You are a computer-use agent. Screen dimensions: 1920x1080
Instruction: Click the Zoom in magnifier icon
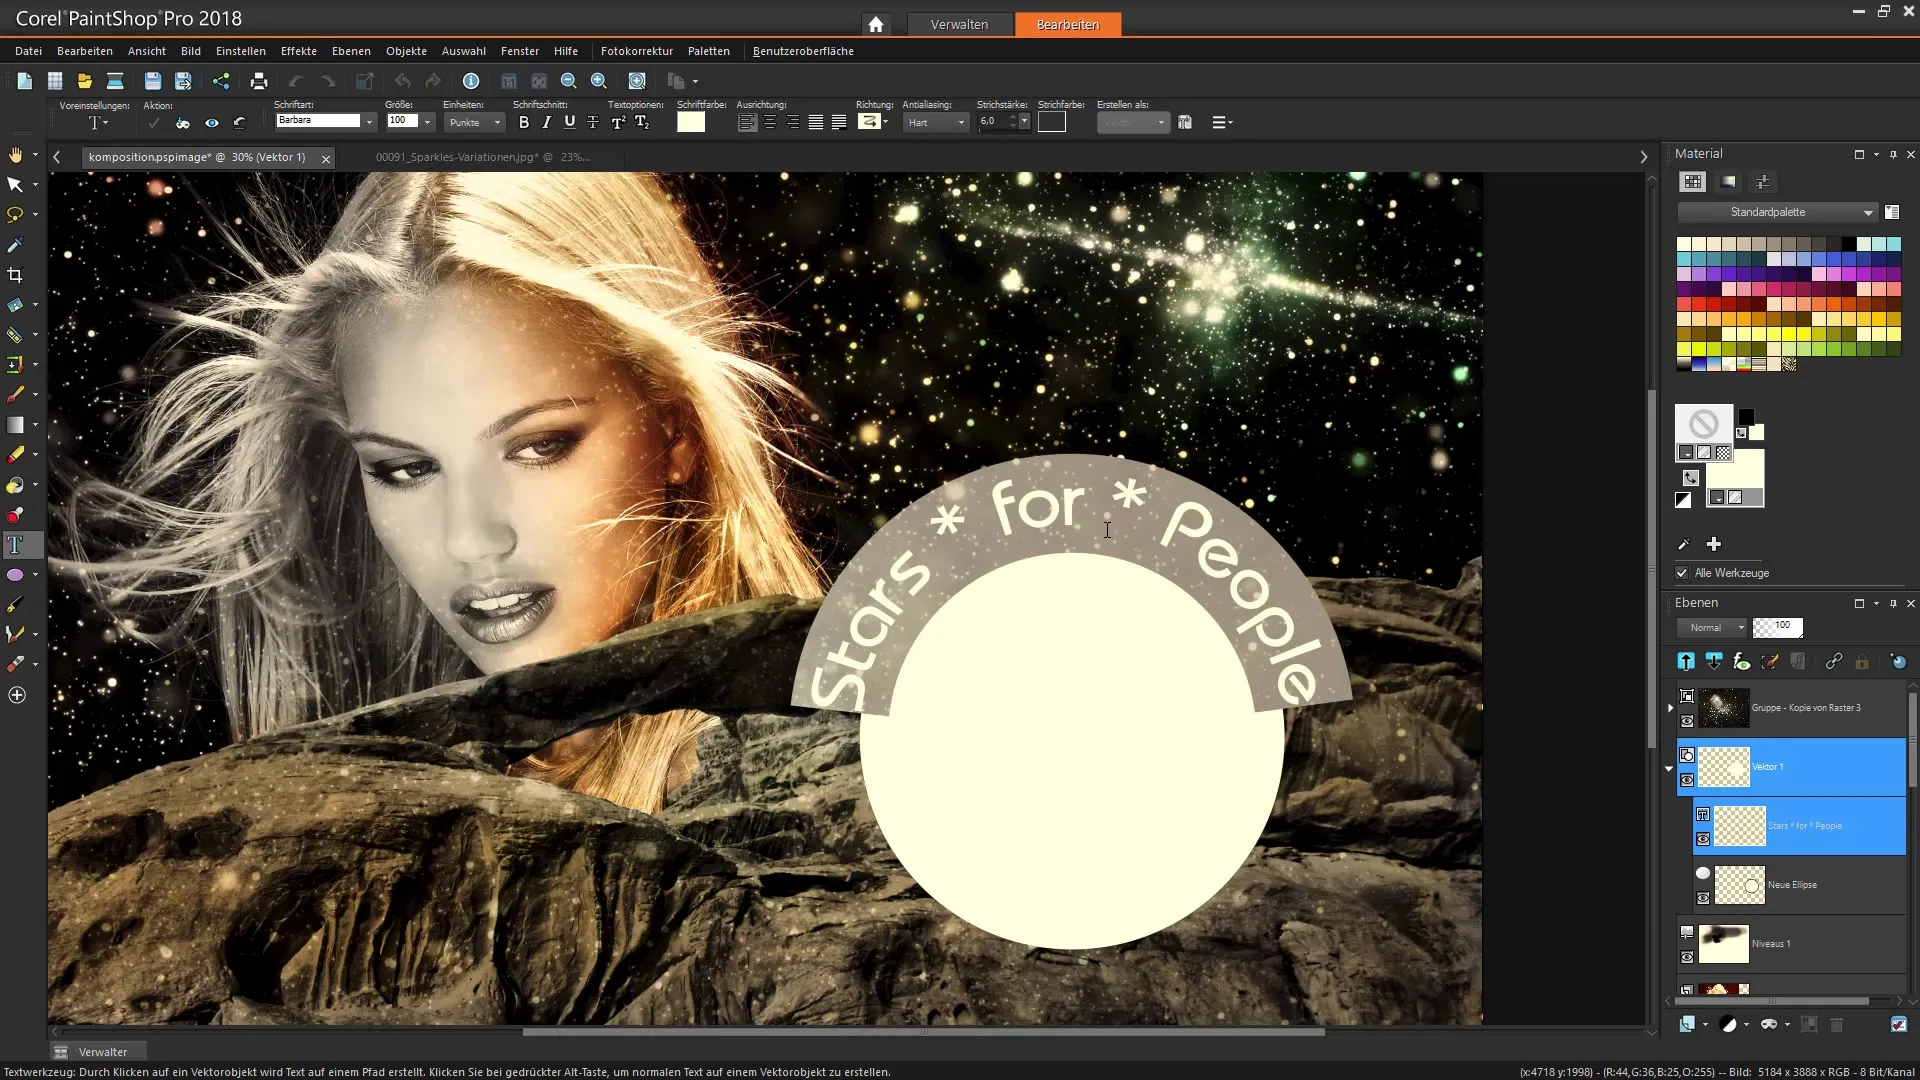coord(599,81)
